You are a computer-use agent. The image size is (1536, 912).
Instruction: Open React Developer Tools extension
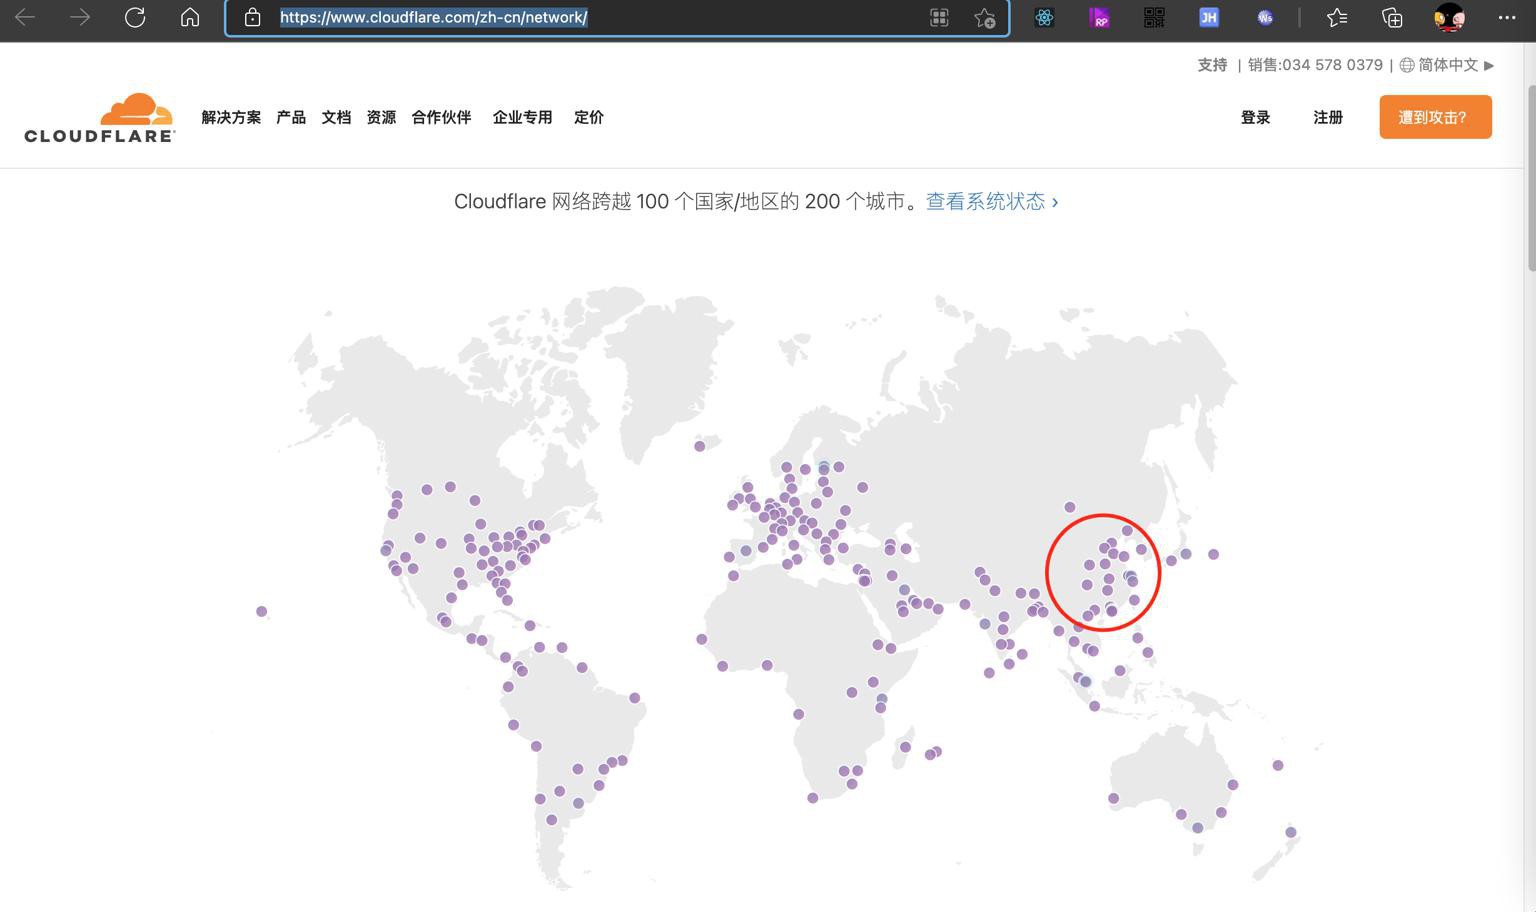point(1044,17)
